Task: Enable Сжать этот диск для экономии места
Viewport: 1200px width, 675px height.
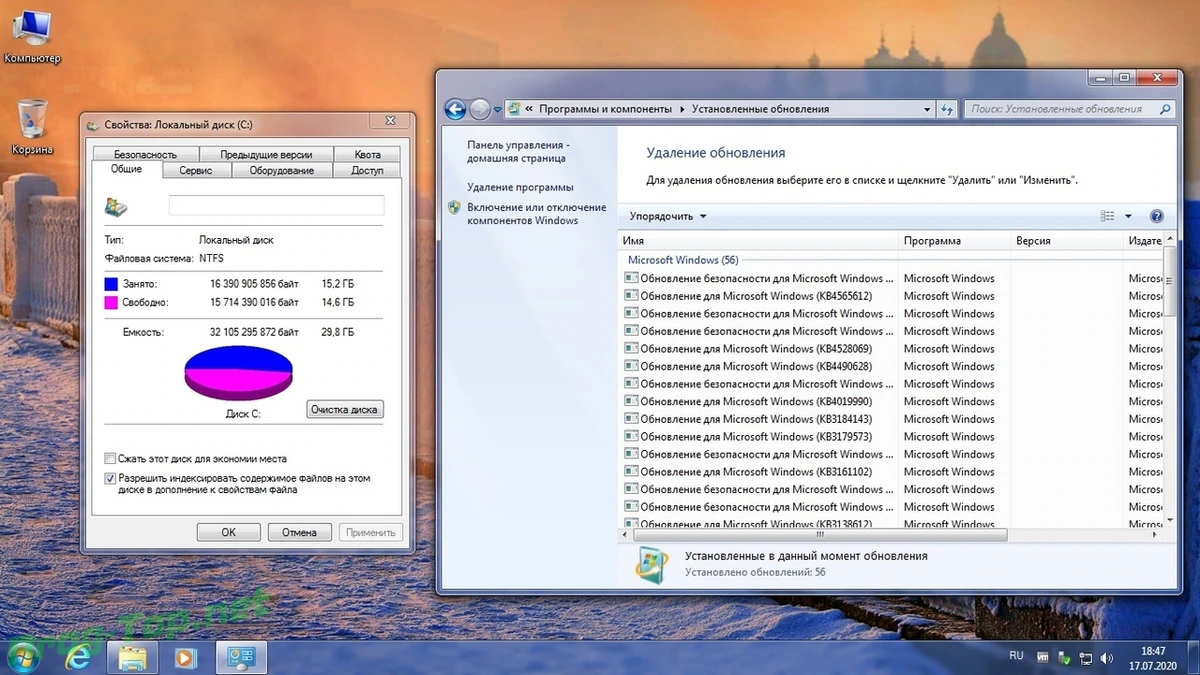Action: [110, 459]
